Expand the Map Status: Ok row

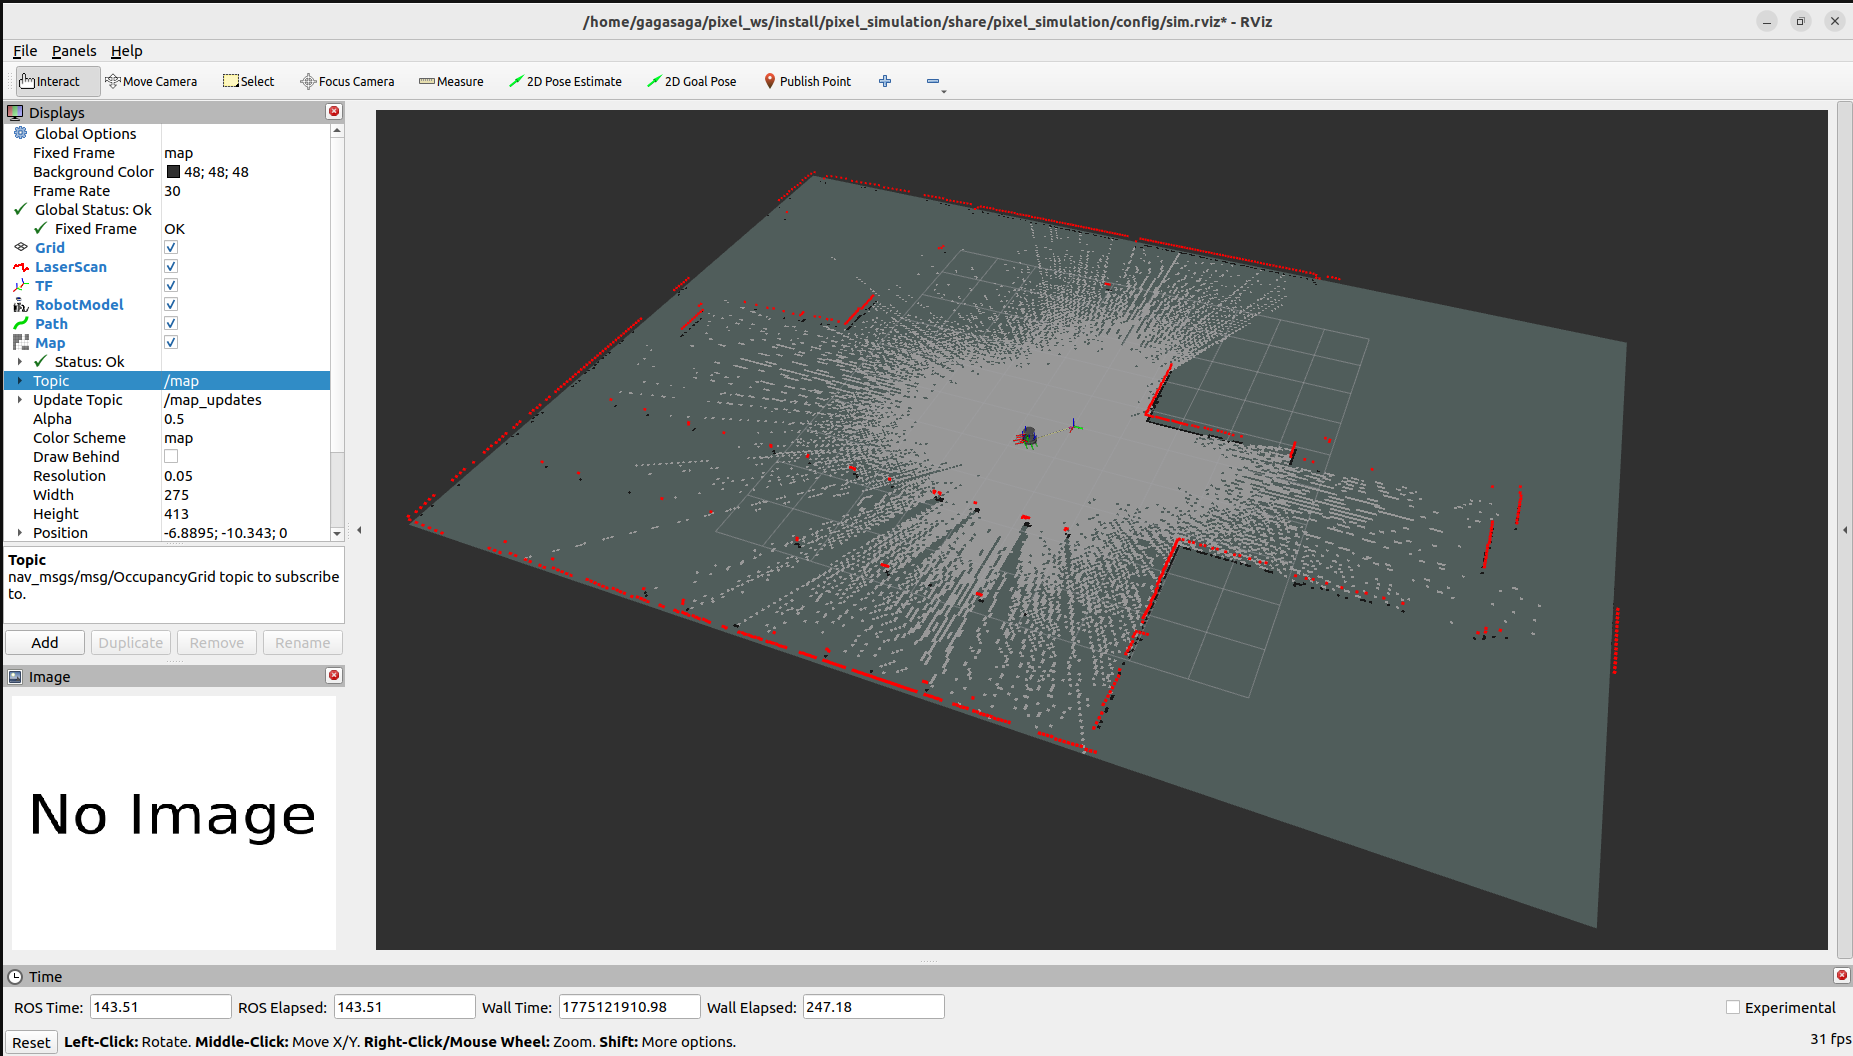click(20, 362)
